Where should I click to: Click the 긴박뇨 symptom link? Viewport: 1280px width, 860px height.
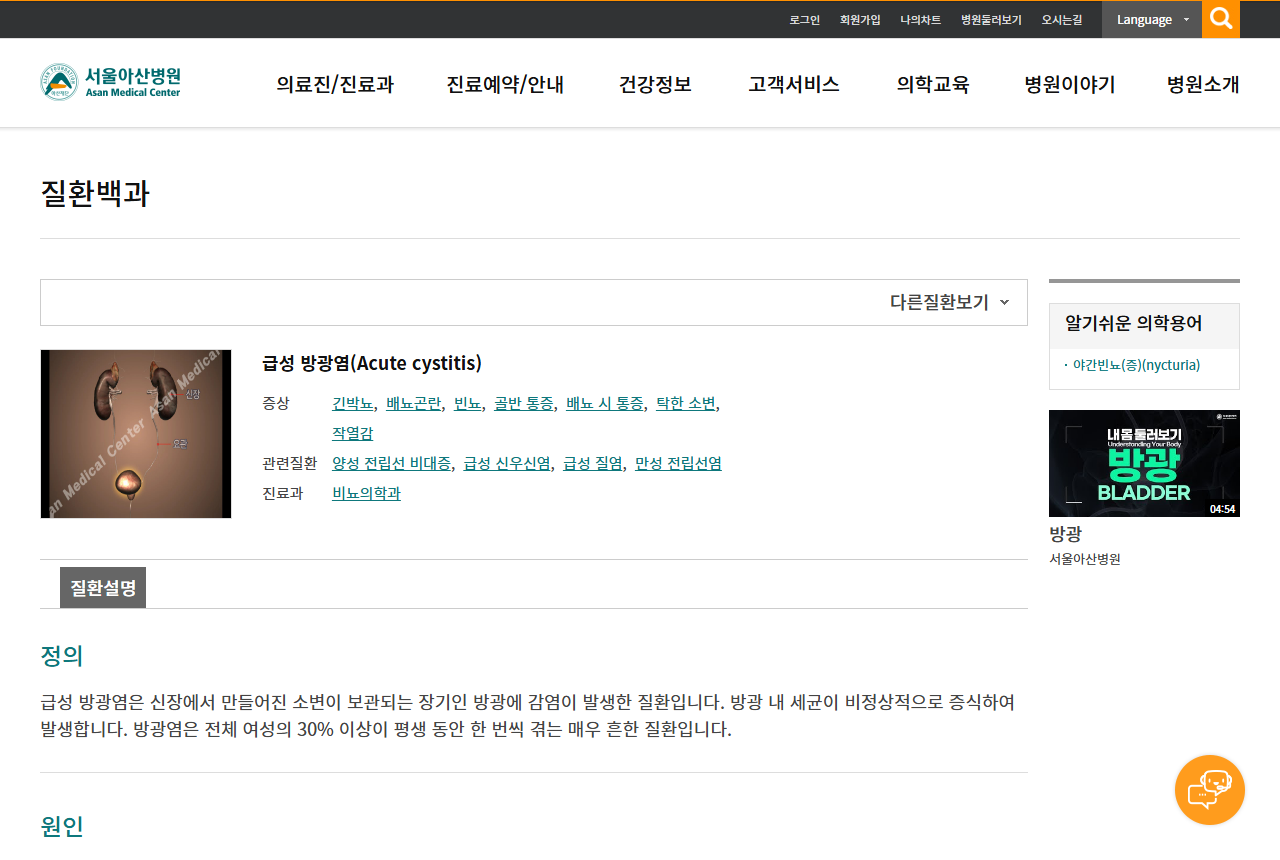353,404
